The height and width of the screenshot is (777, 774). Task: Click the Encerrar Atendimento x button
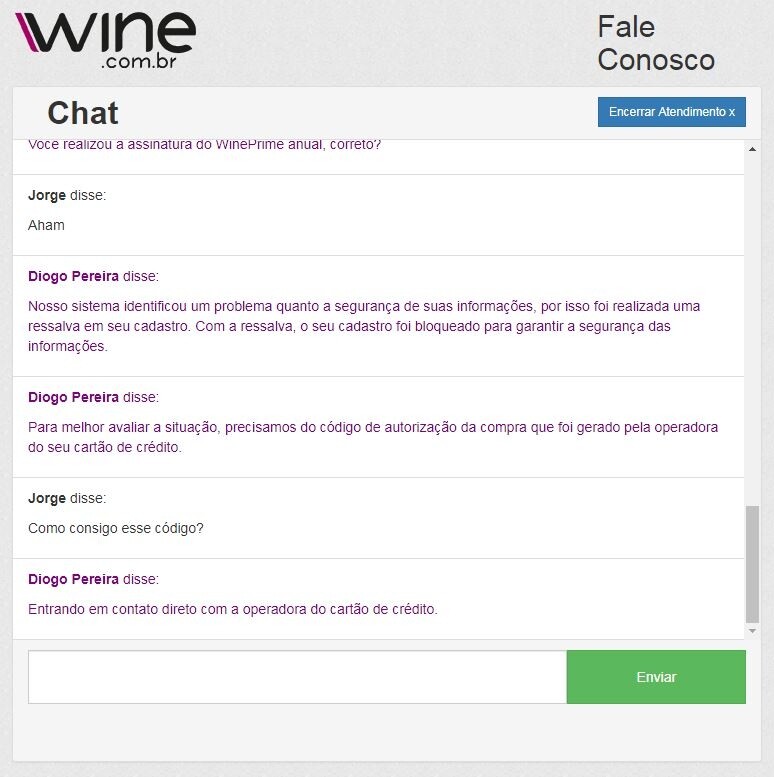tap(671, 112)
